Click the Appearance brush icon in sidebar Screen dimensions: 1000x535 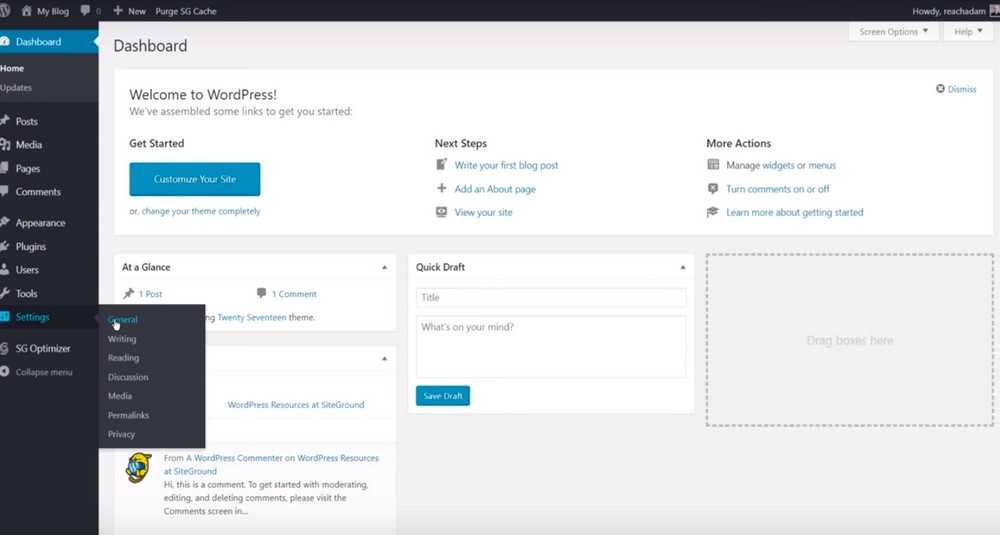(5, 223)
